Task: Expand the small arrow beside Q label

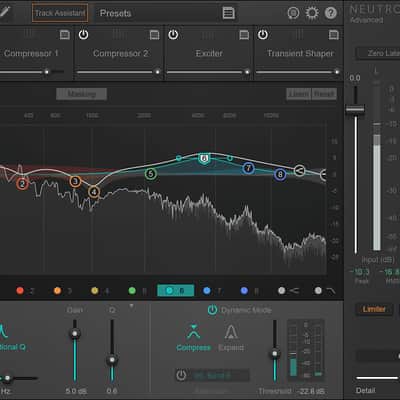Action: click(x=132, y=305)
